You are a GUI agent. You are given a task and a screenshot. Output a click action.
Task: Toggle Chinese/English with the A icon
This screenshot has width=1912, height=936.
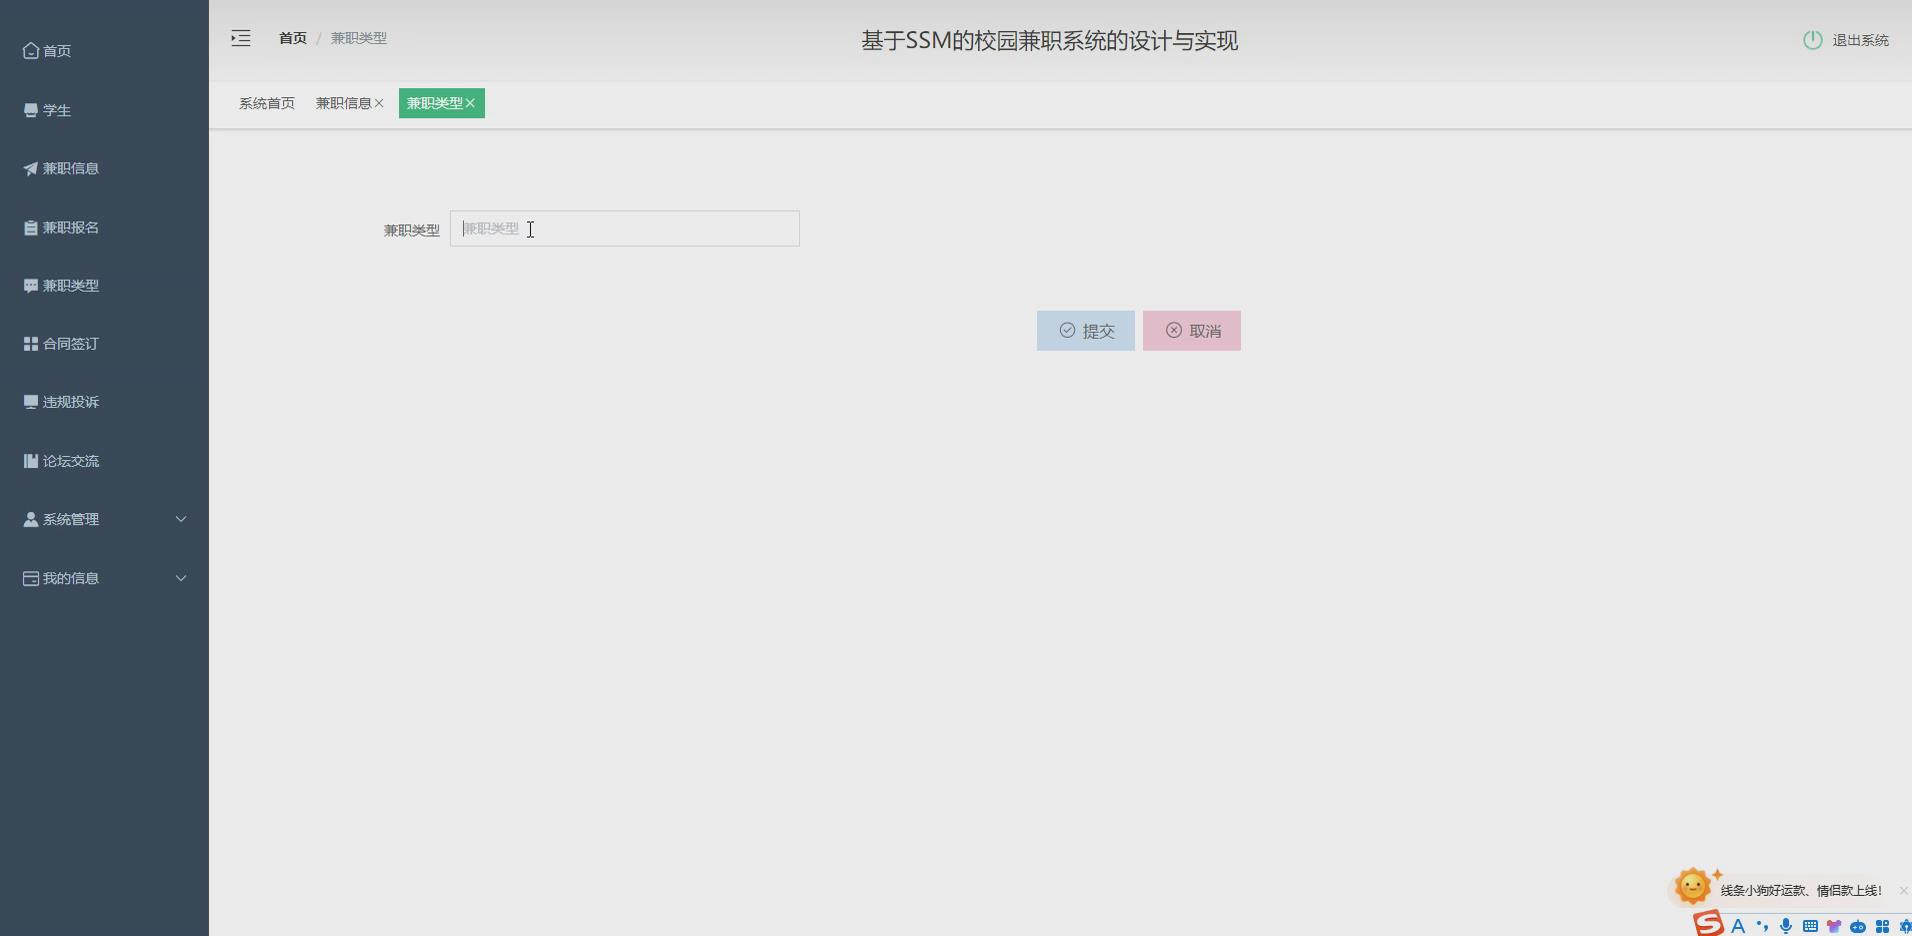point(1738,925)
